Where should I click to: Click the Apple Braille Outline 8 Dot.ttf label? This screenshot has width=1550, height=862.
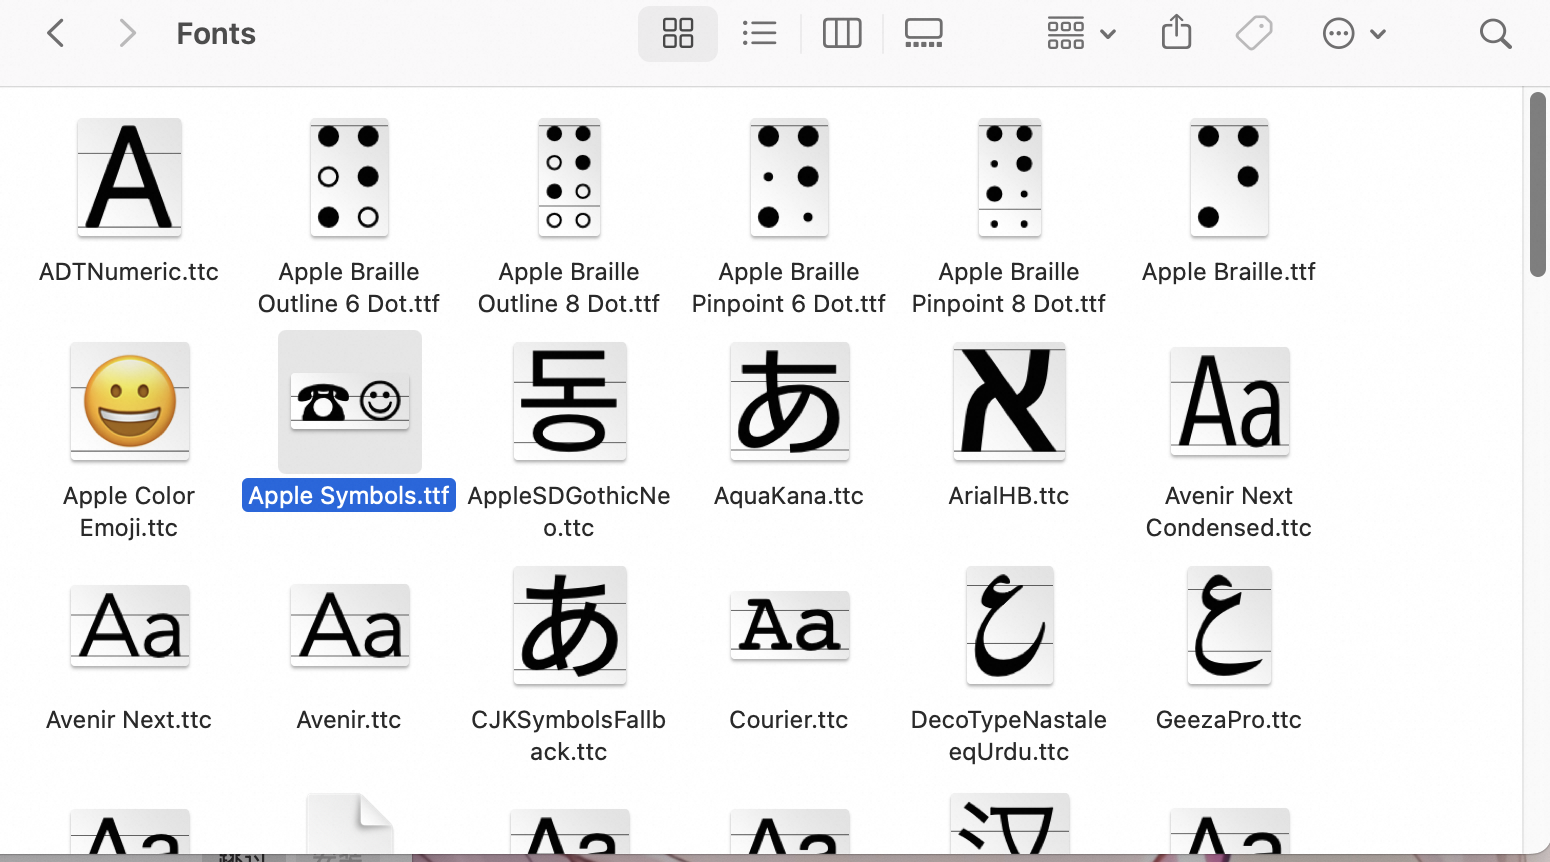[x=569, y=288]
